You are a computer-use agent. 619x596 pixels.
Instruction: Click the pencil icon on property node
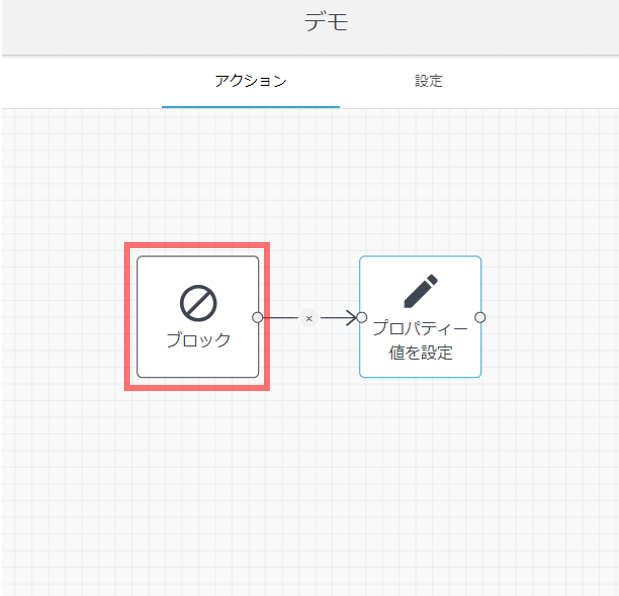(420, 289)
